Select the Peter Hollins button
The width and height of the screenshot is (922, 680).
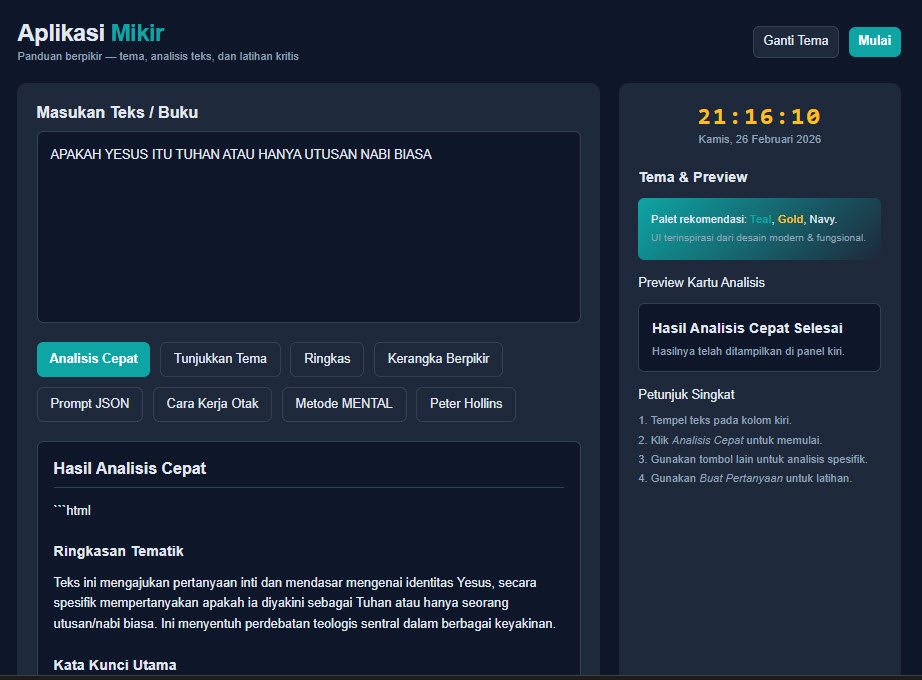tap(466, 404)
